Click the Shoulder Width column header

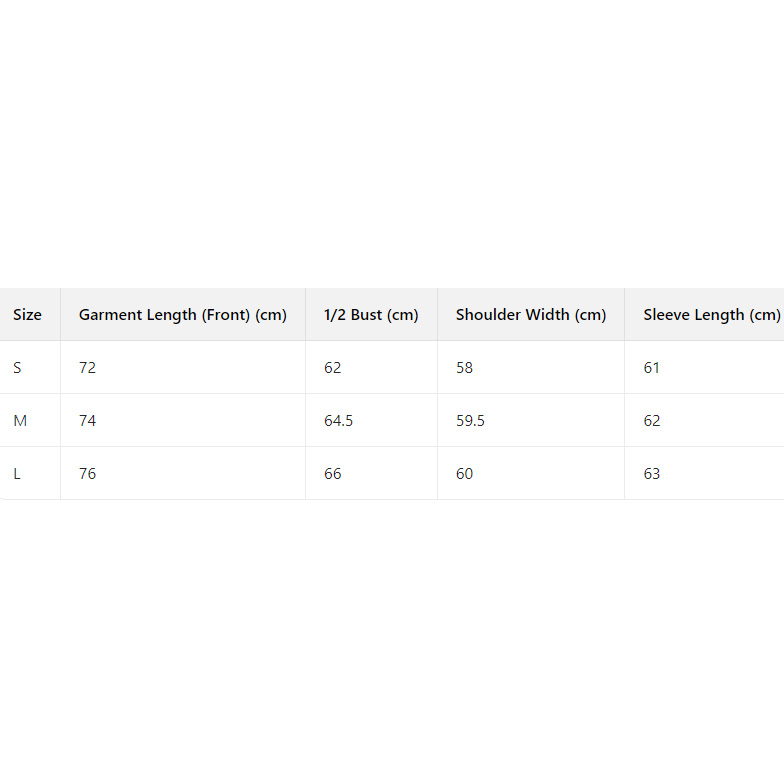point(531,315)
